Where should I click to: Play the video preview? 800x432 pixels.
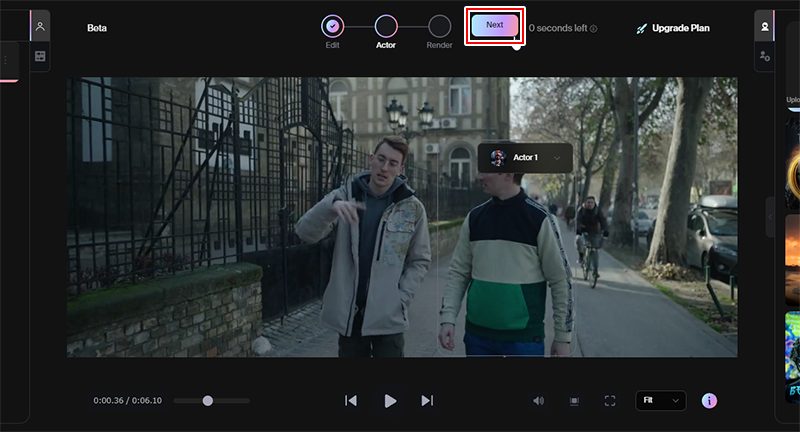point(390,400)
